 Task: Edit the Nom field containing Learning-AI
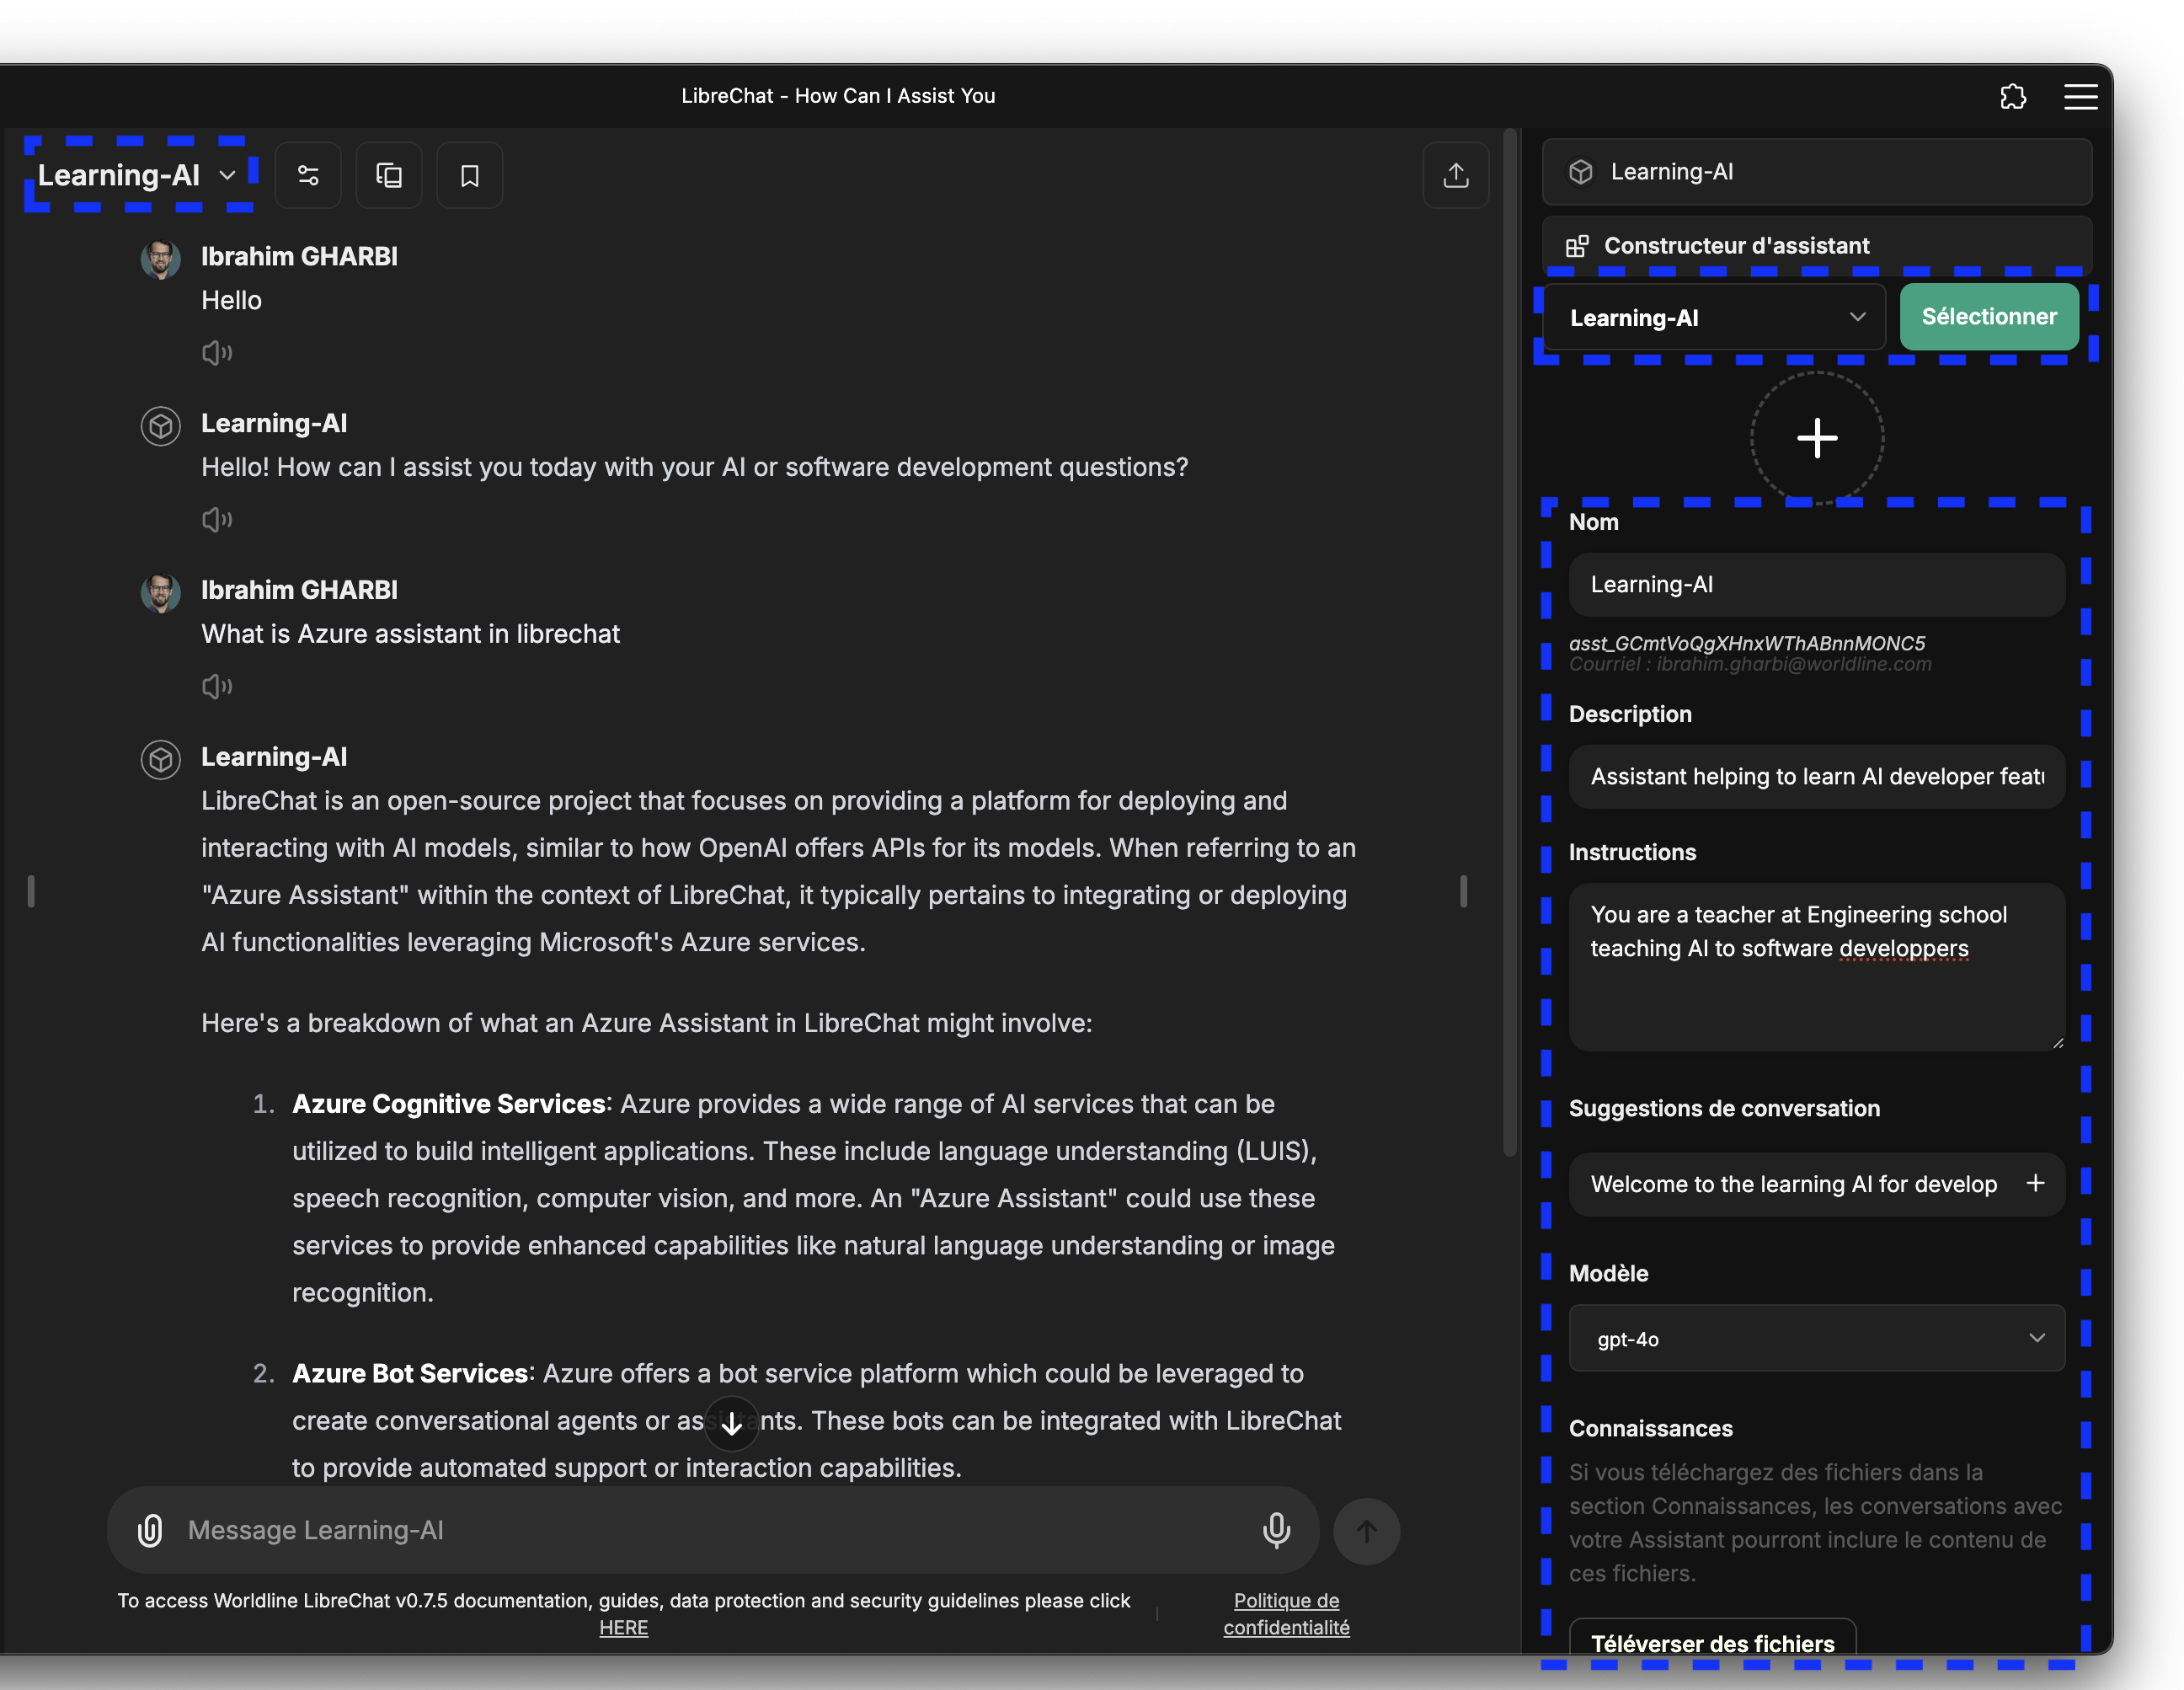pyautogui.click(x=1817, y=585)
